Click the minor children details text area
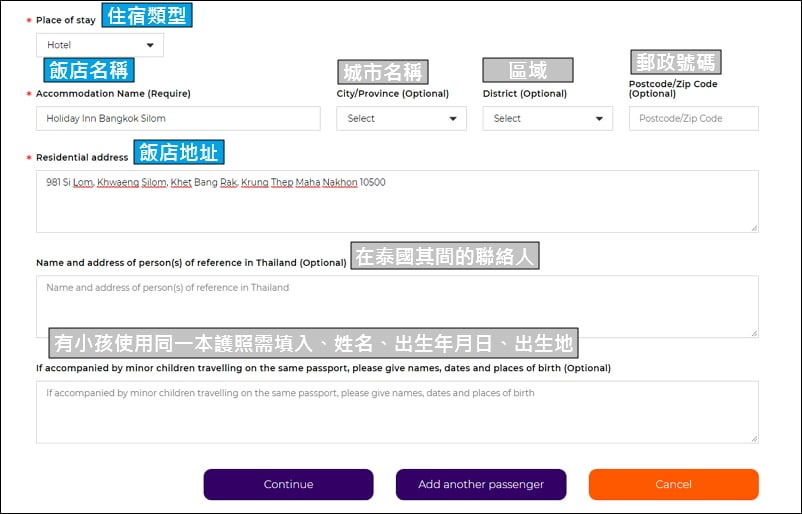802x514 pixels. pos(397,412)
